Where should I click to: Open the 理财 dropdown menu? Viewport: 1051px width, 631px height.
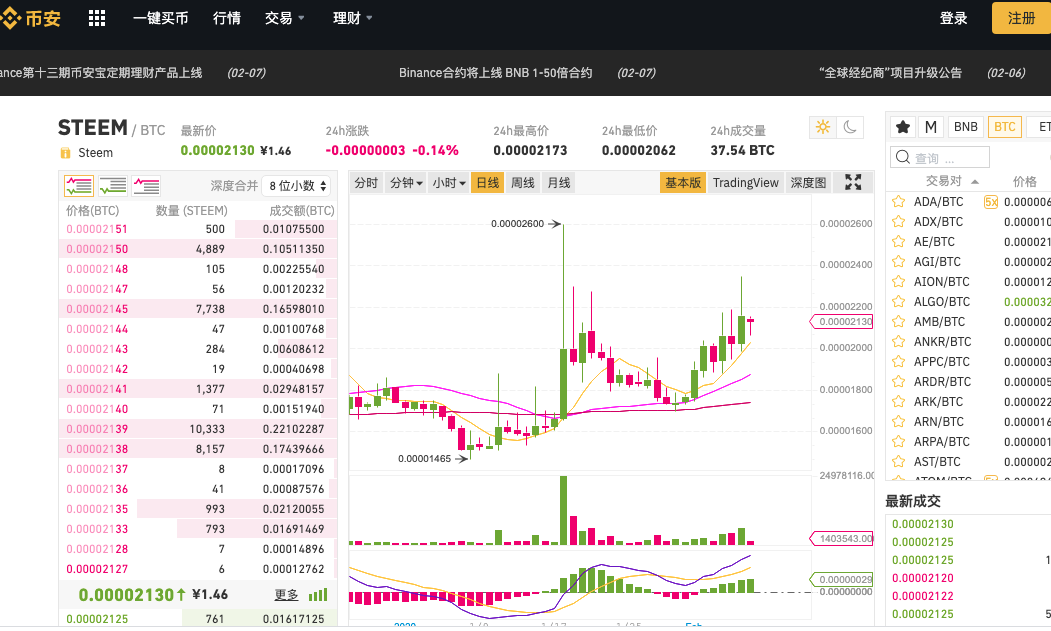353,18
